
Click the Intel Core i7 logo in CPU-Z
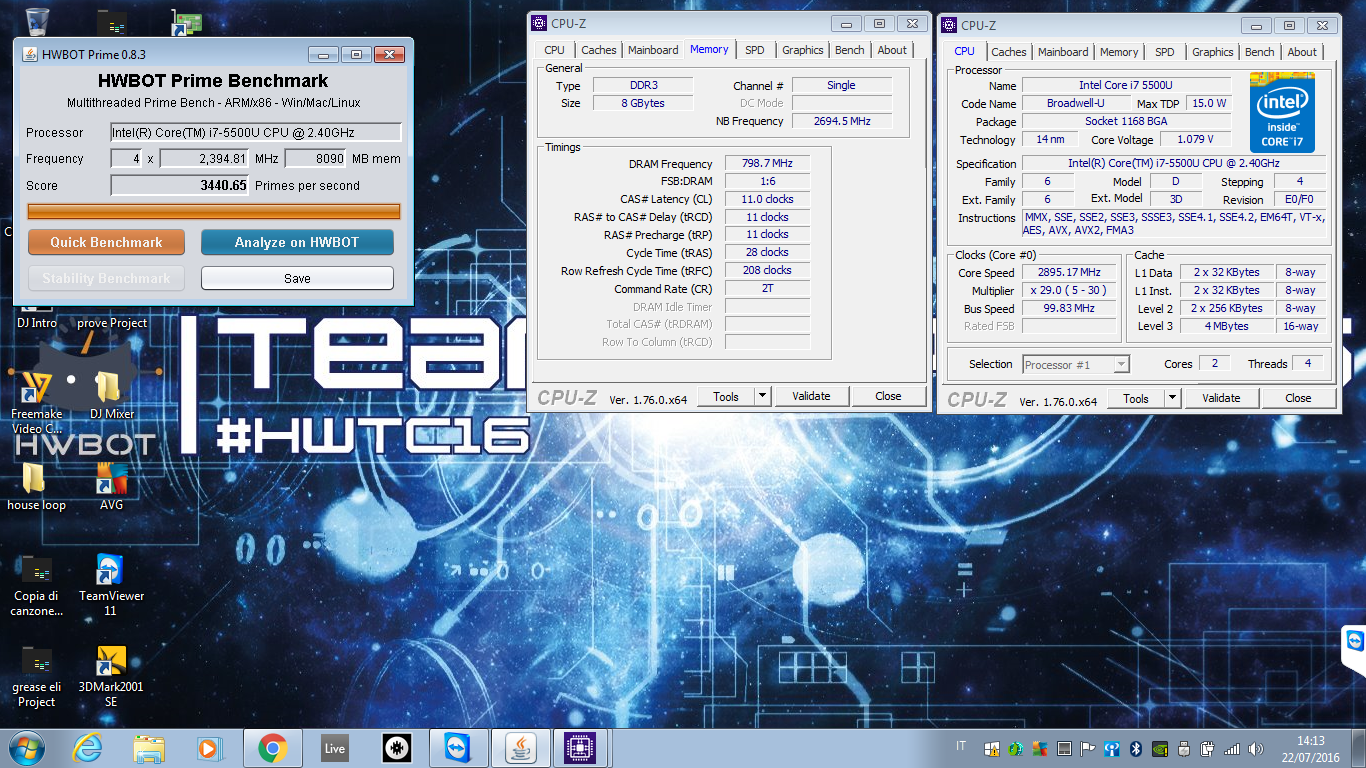coord(1282,113)
